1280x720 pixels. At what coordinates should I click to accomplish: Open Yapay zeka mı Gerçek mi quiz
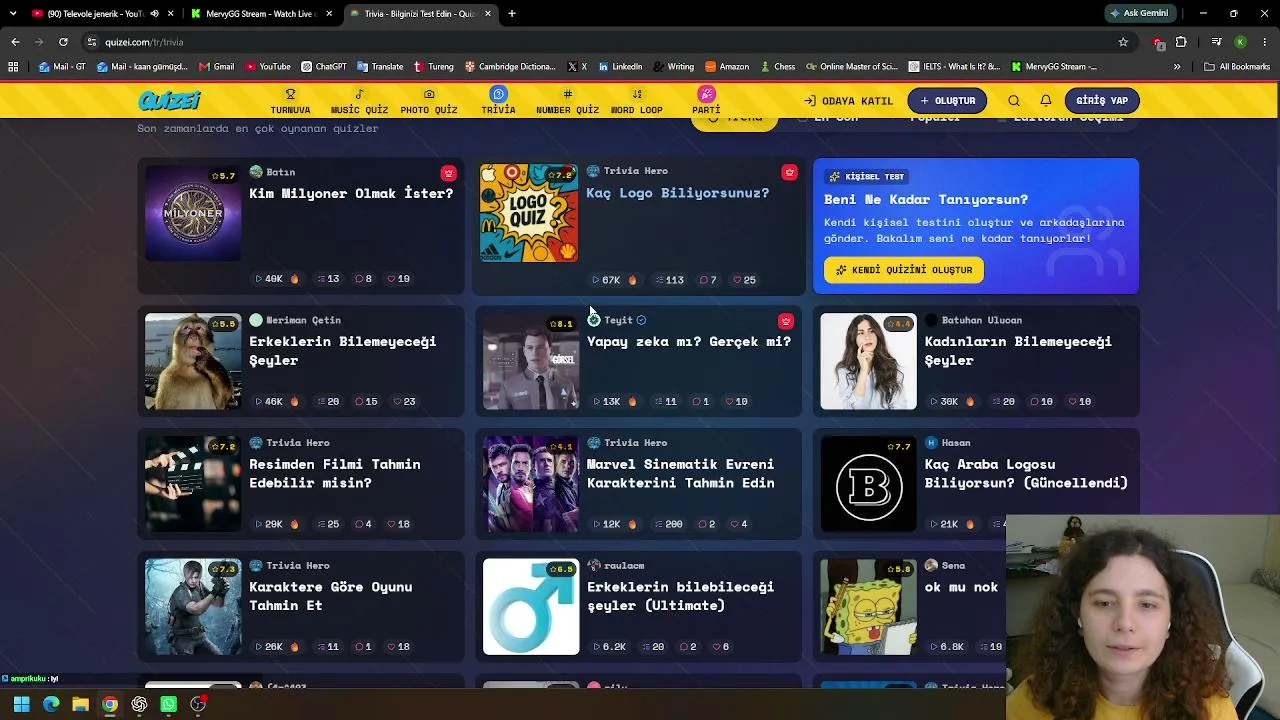688,342
